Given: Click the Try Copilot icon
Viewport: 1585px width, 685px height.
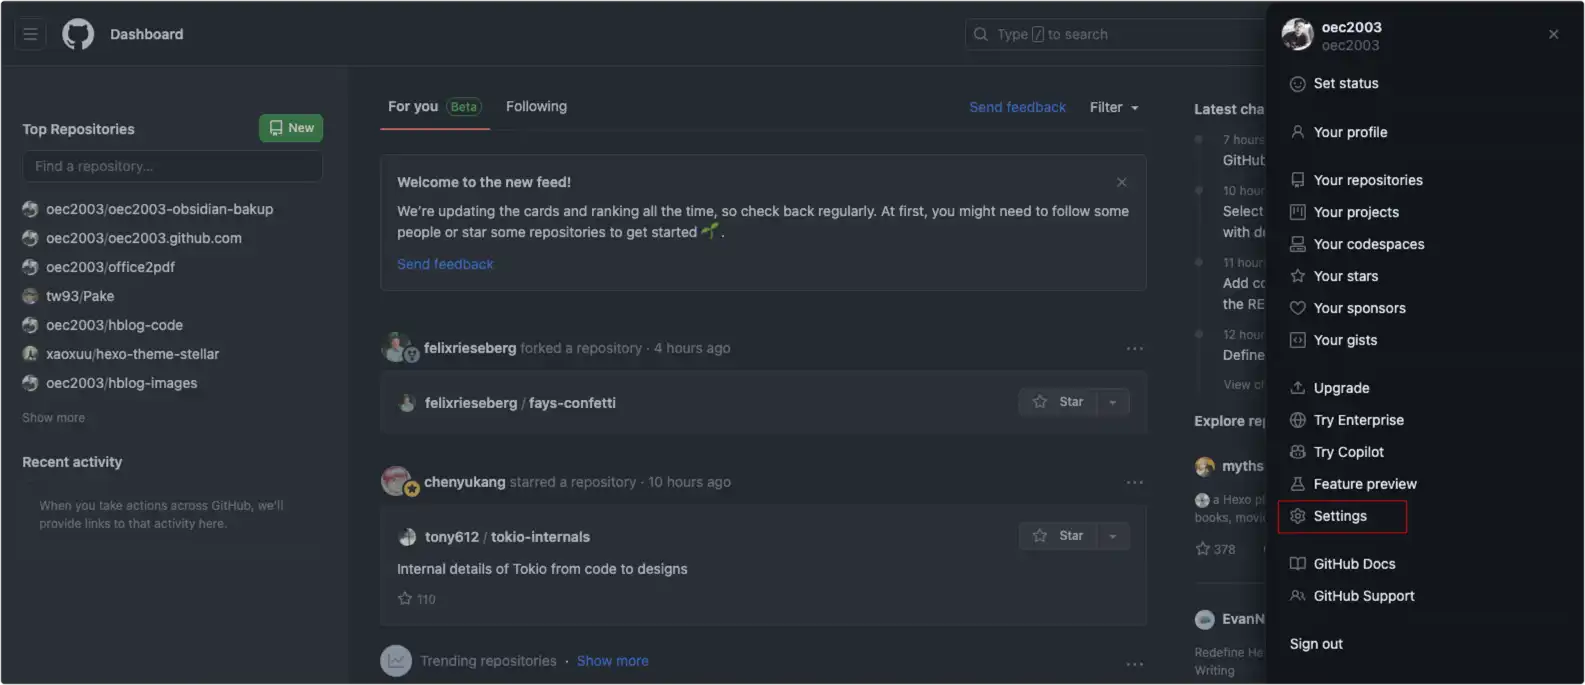Looking at the screenshot, I should 1298,452.
